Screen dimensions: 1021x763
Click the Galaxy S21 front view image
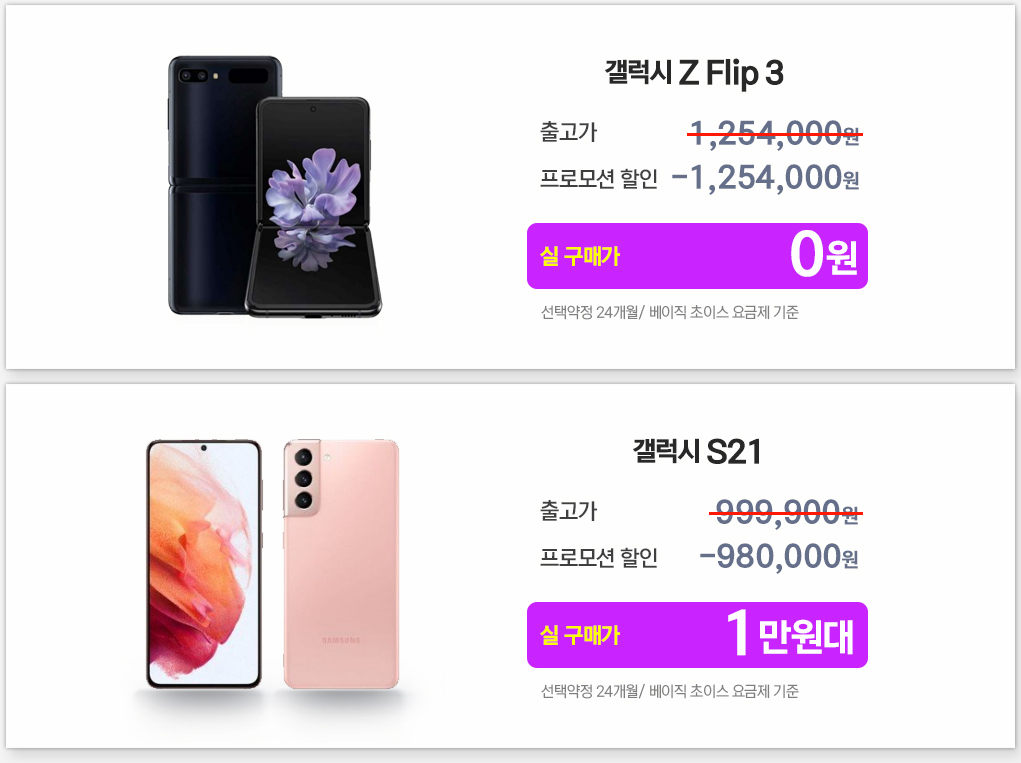[204, 564]
